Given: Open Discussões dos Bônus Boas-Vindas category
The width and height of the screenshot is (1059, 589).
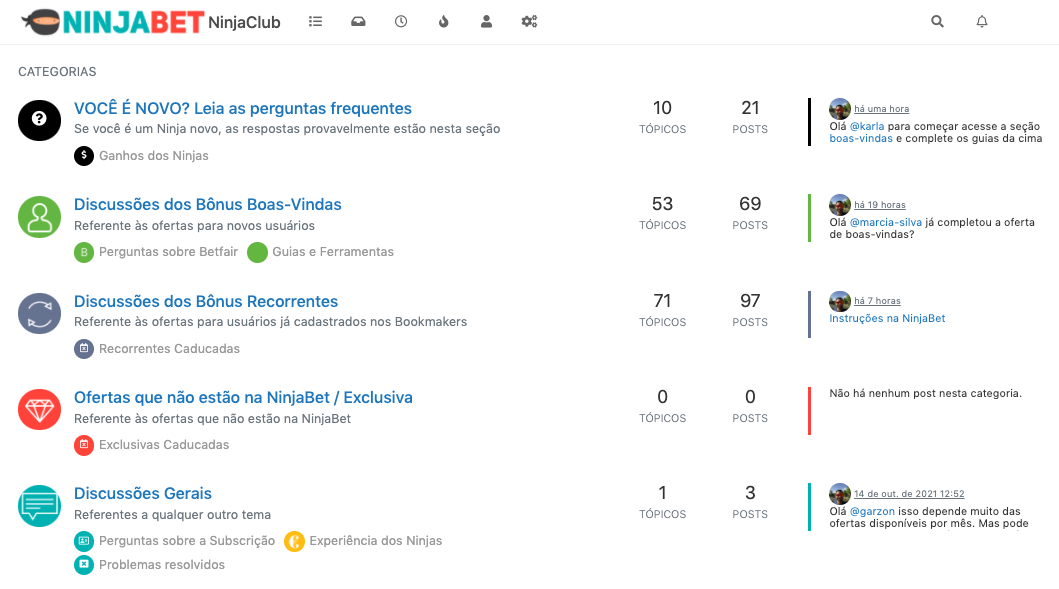Looking at the screenshot, I should (207, 204).
